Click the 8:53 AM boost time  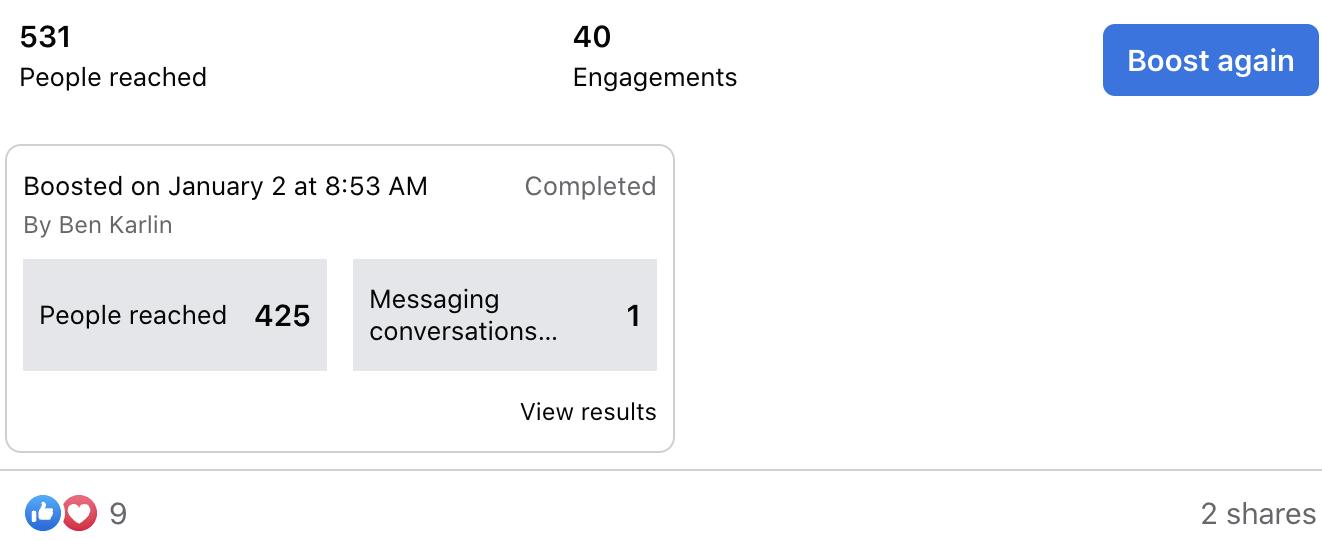pyautogui.click(x=376, y=186)
